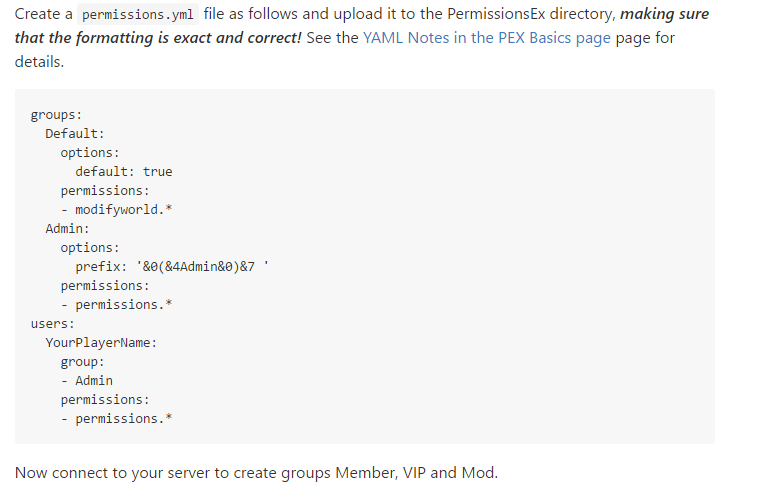This screenshot has height=499, width=757.
Task: Click the final '- permissions.*' code line
Action: click(116, 419)
